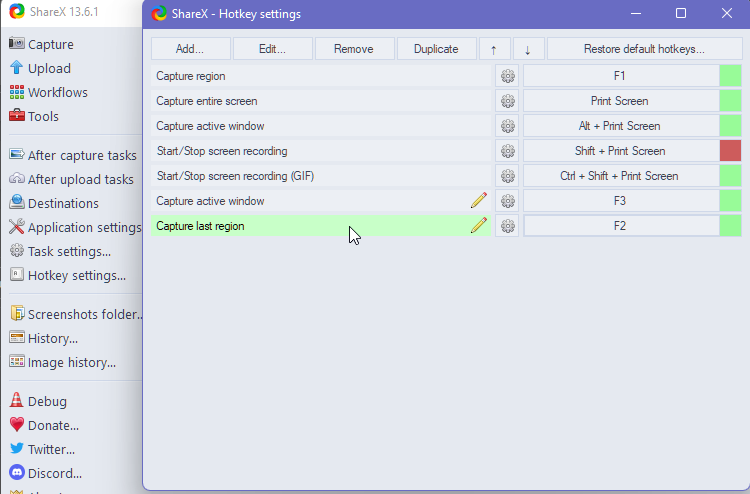Click the green status box beside F2

pyautogui.click(x=730, y=226)
